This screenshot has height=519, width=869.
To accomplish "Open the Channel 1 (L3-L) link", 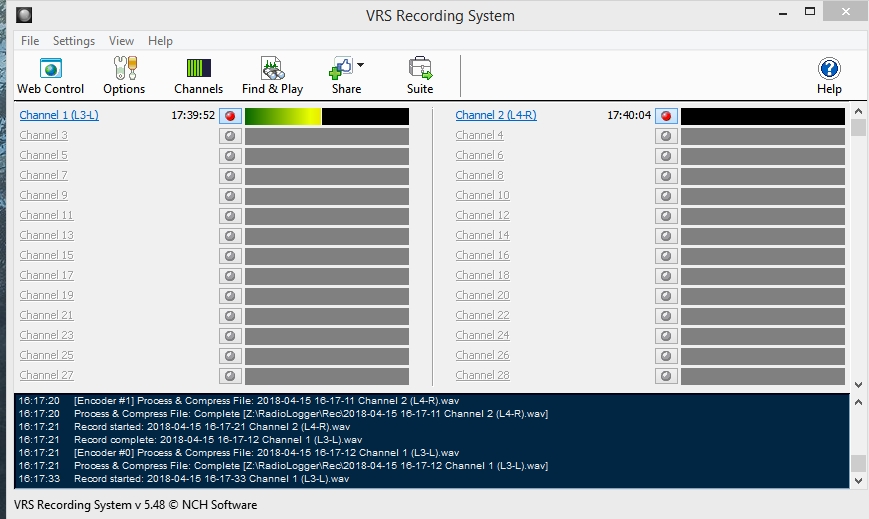I will [59, 115].
